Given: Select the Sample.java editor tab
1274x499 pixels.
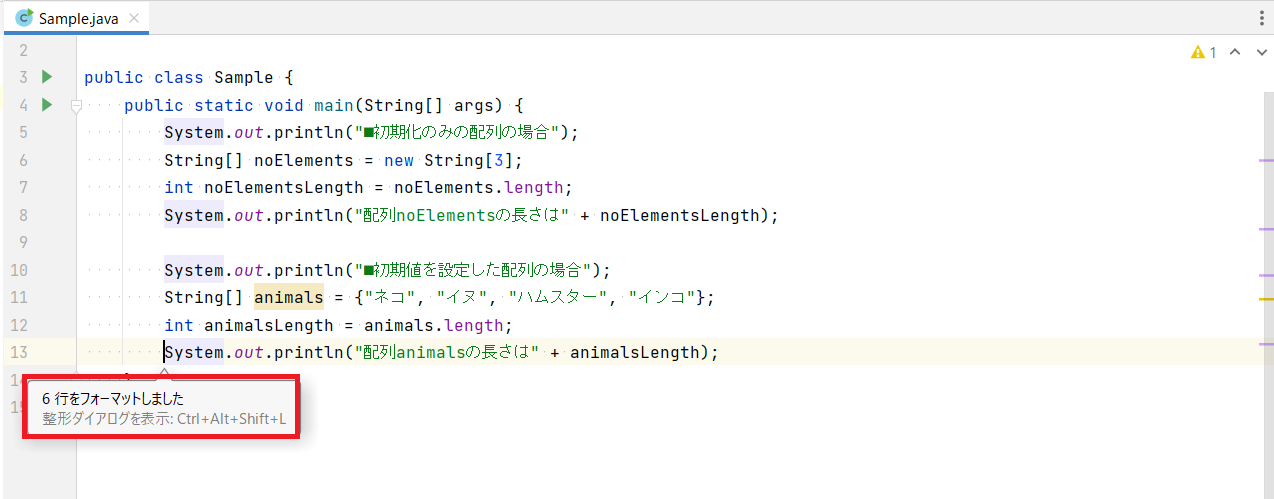Looking at the screenshot, I should tap(77, 18).
